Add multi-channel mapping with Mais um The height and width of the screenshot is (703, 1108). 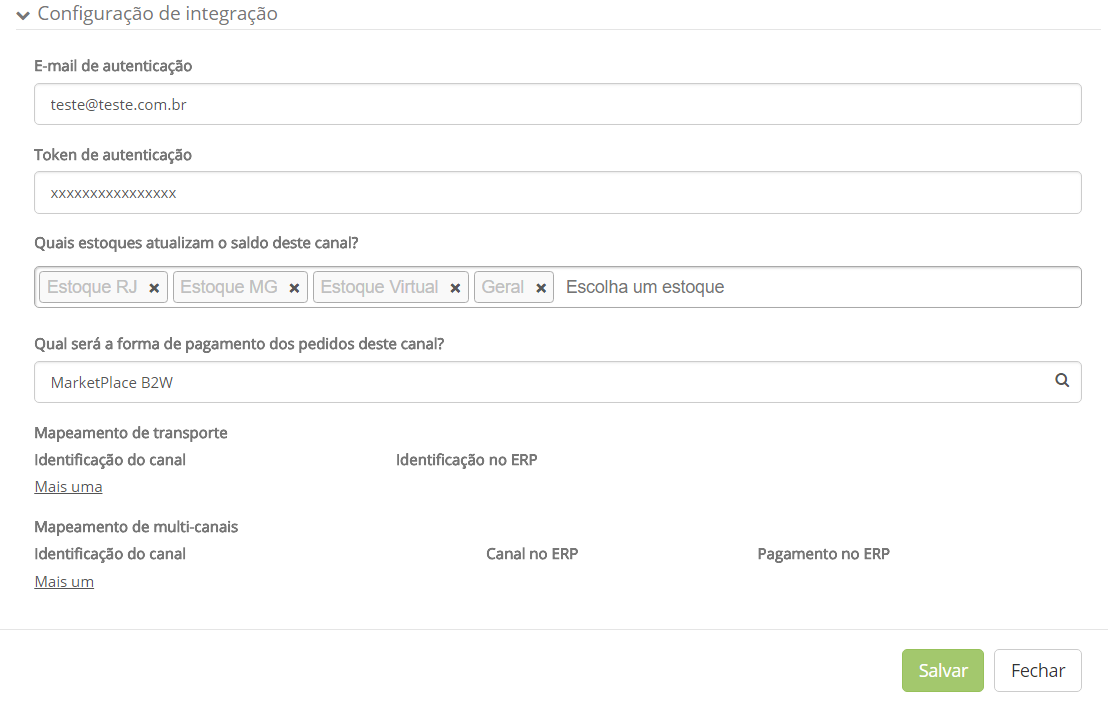(x=64, y=581)
